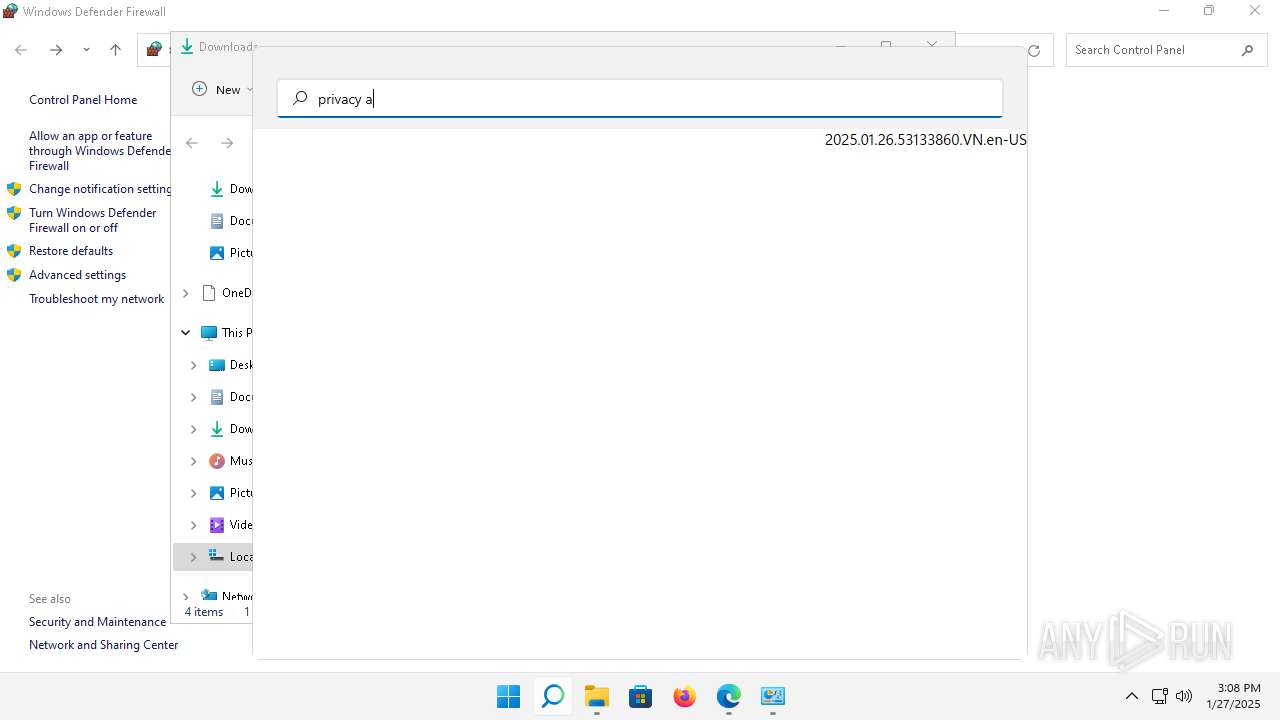Open Change notification settings
Image resolution: width=1280 pixels, height=720 pixels.
[100, 189]
